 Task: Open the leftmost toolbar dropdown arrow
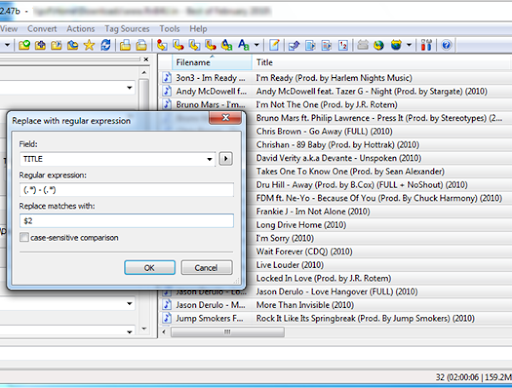click(x=7, y=45)
